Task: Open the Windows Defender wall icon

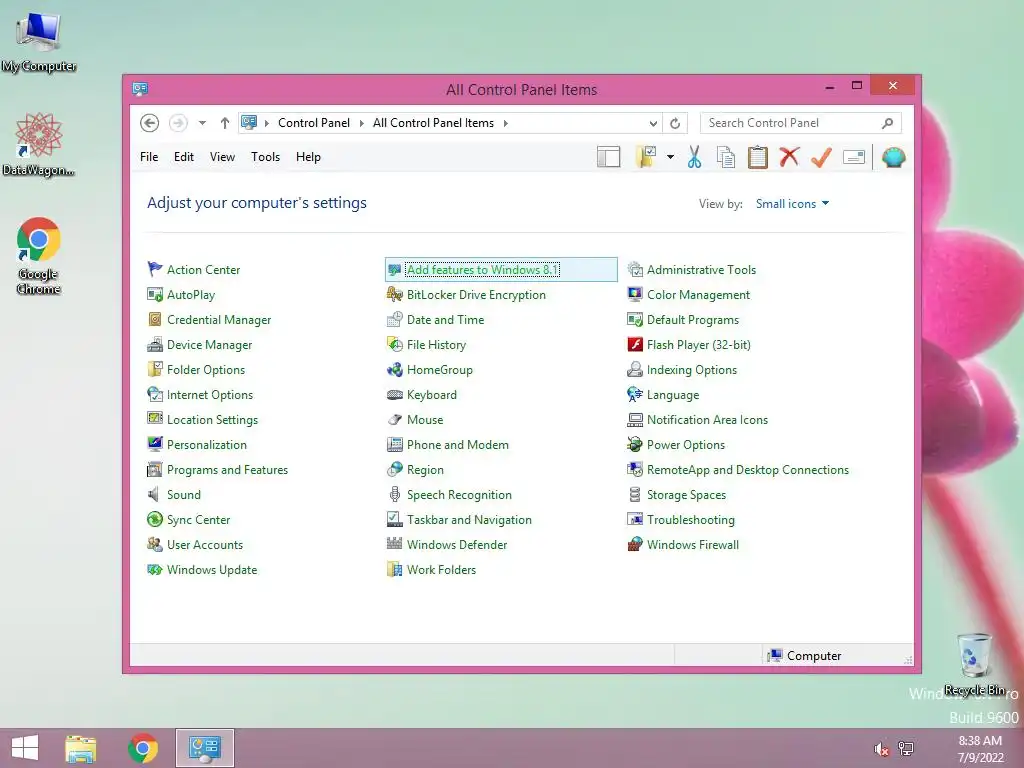Action: click(394, 544)
